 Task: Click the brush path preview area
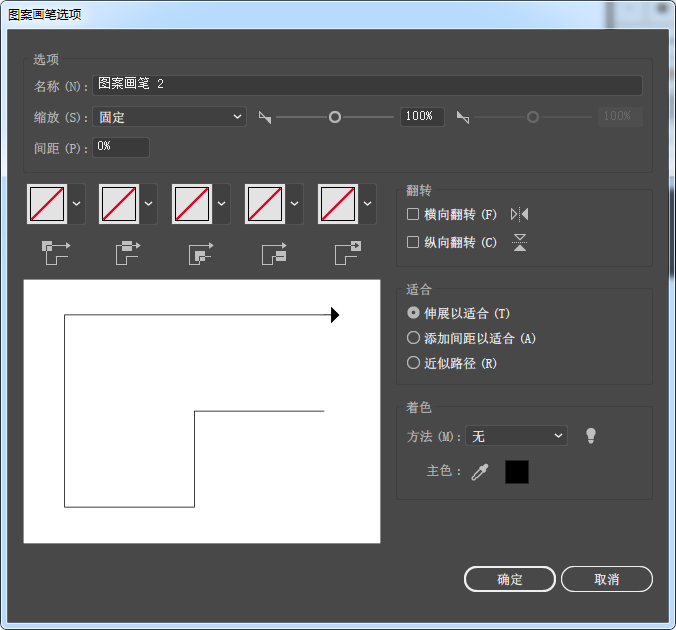tap(202, 411)
